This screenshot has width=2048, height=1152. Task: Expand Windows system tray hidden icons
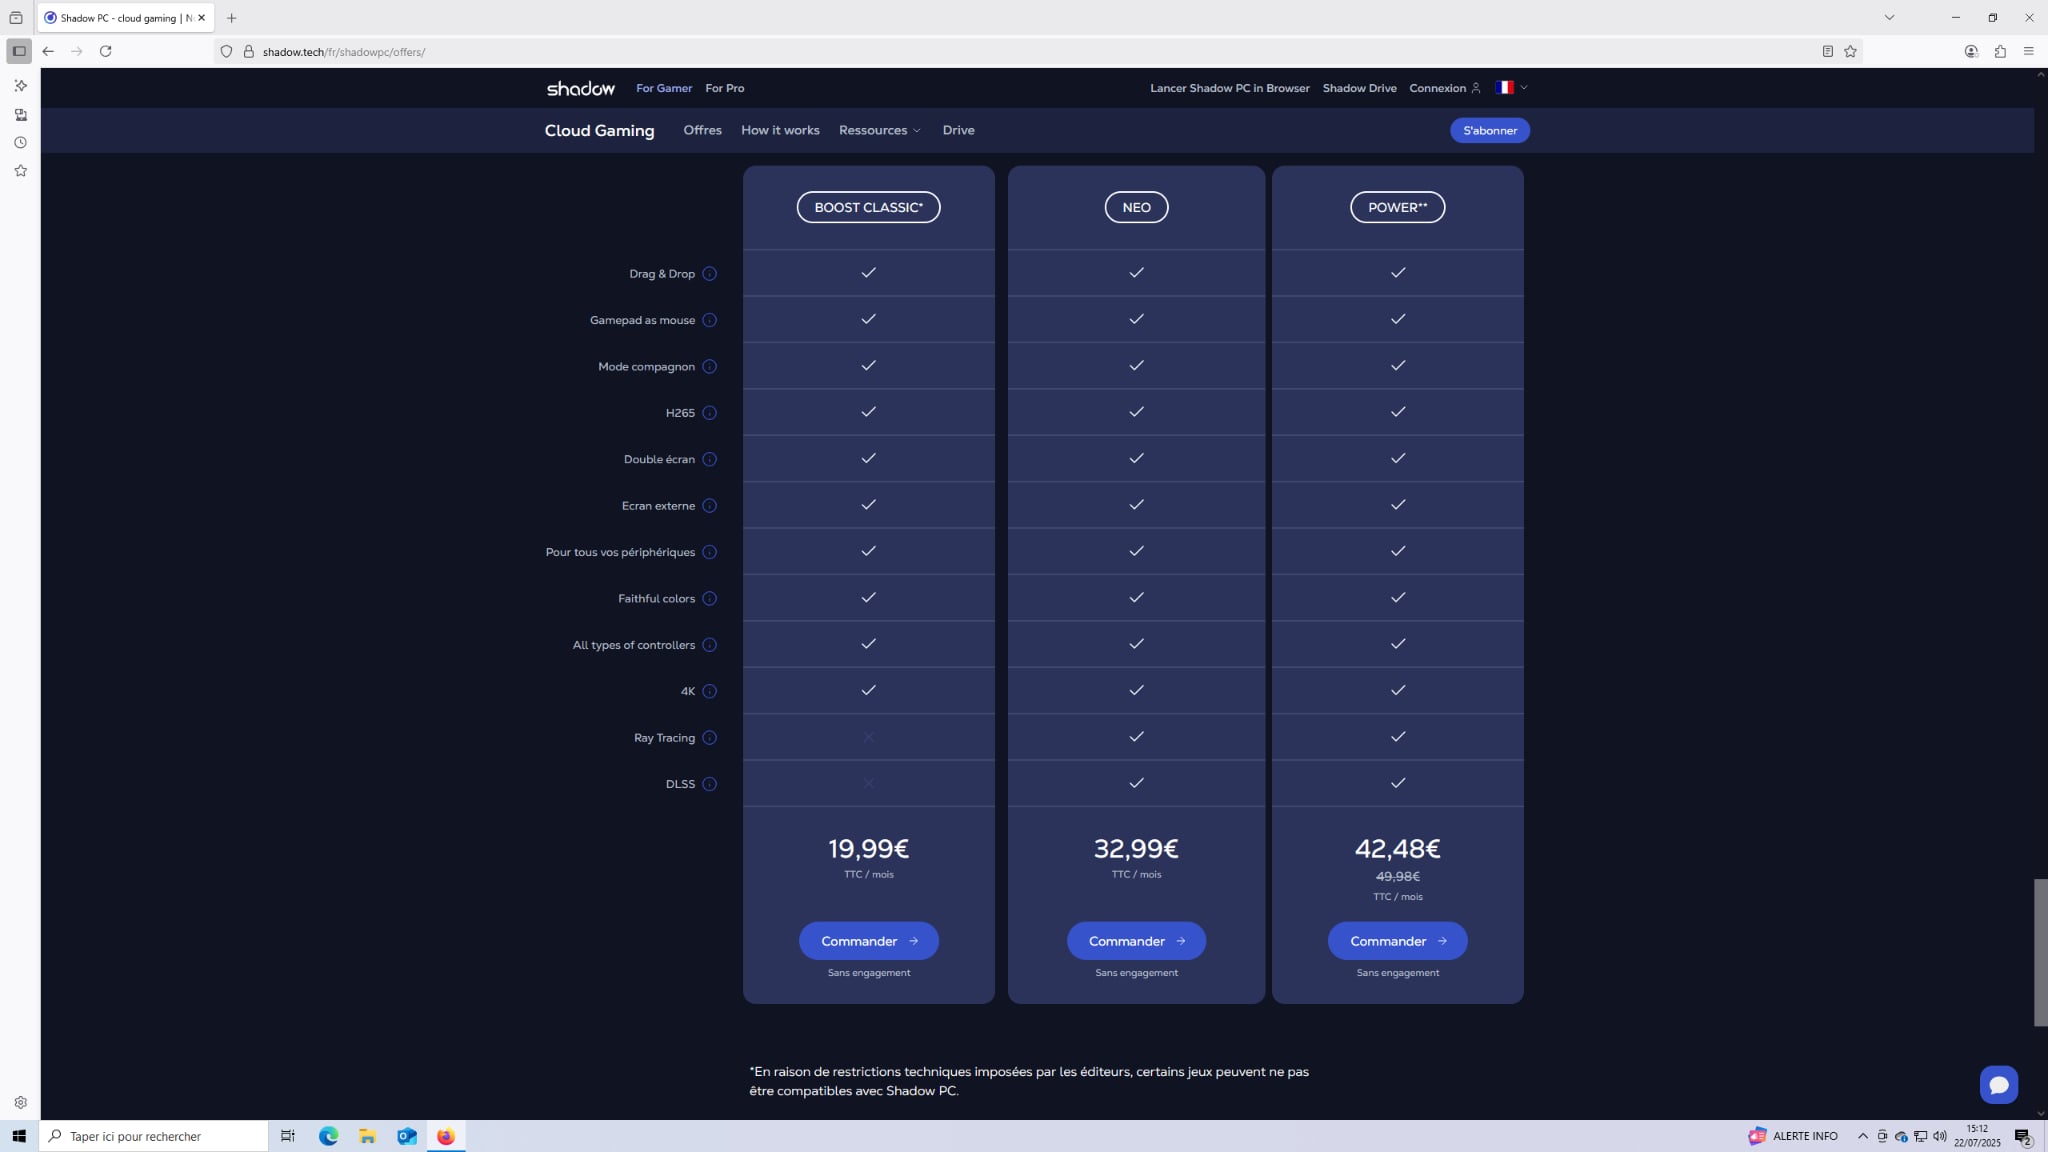(x=1862, y=1137)
